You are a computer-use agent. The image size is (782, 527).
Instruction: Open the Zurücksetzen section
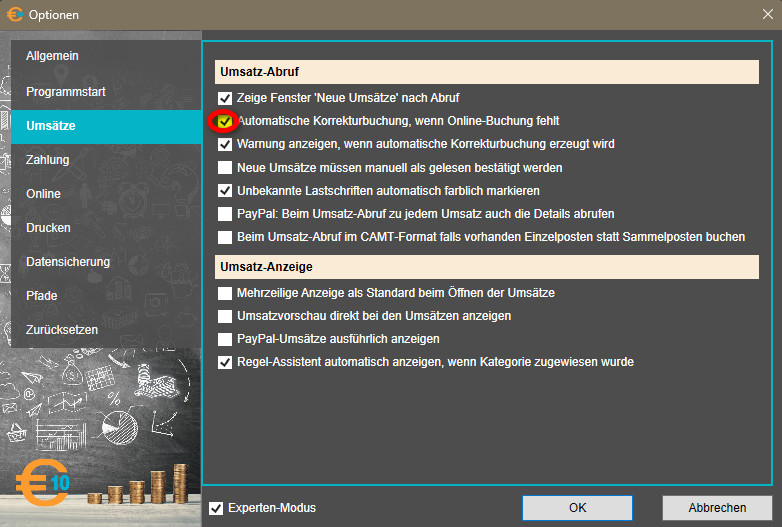click(x=62, y=330)
